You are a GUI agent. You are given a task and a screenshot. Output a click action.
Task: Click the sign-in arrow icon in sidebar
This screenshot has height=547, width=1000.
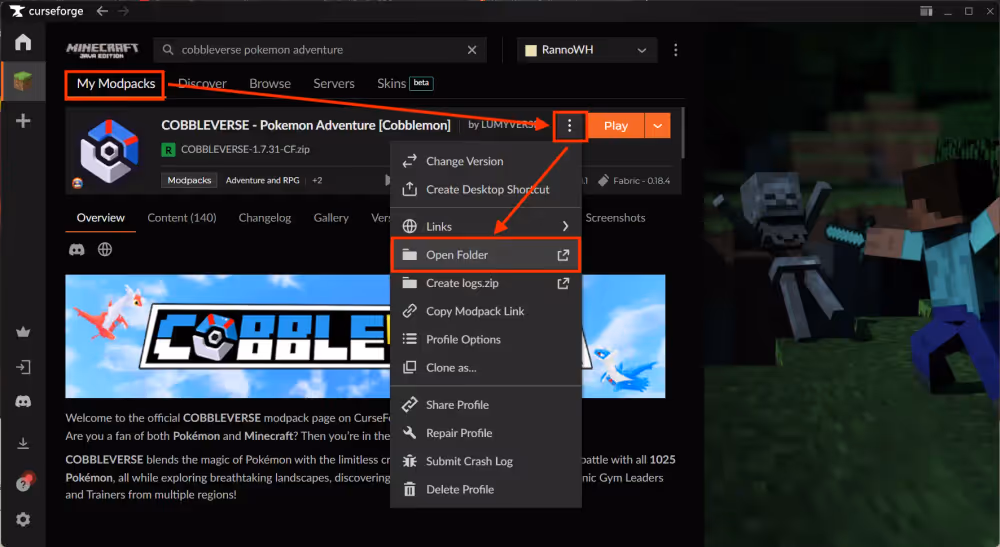point(23,367)
